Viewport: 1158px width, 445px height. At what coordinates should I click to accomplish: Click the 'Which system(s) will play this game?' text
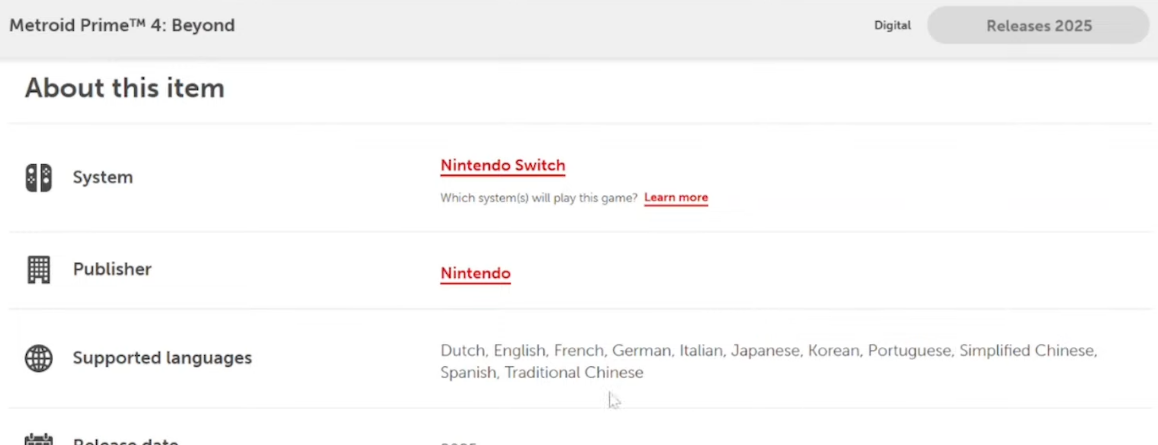539,198
